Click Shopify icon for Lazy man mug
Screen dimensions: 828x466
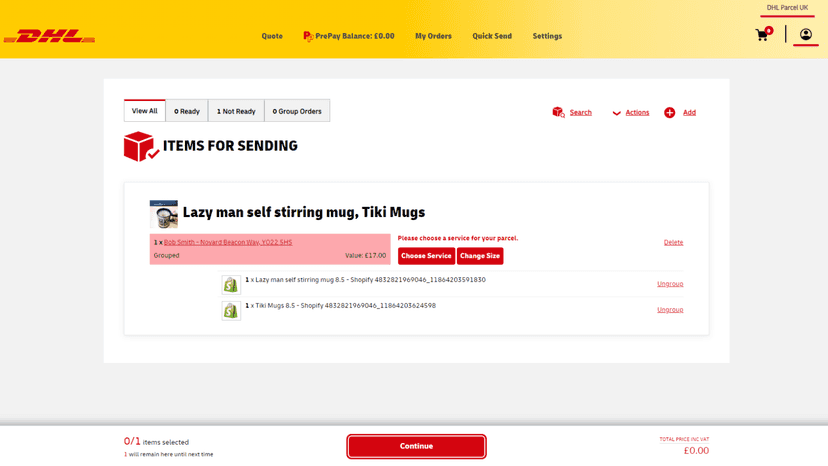click(231, 285)
